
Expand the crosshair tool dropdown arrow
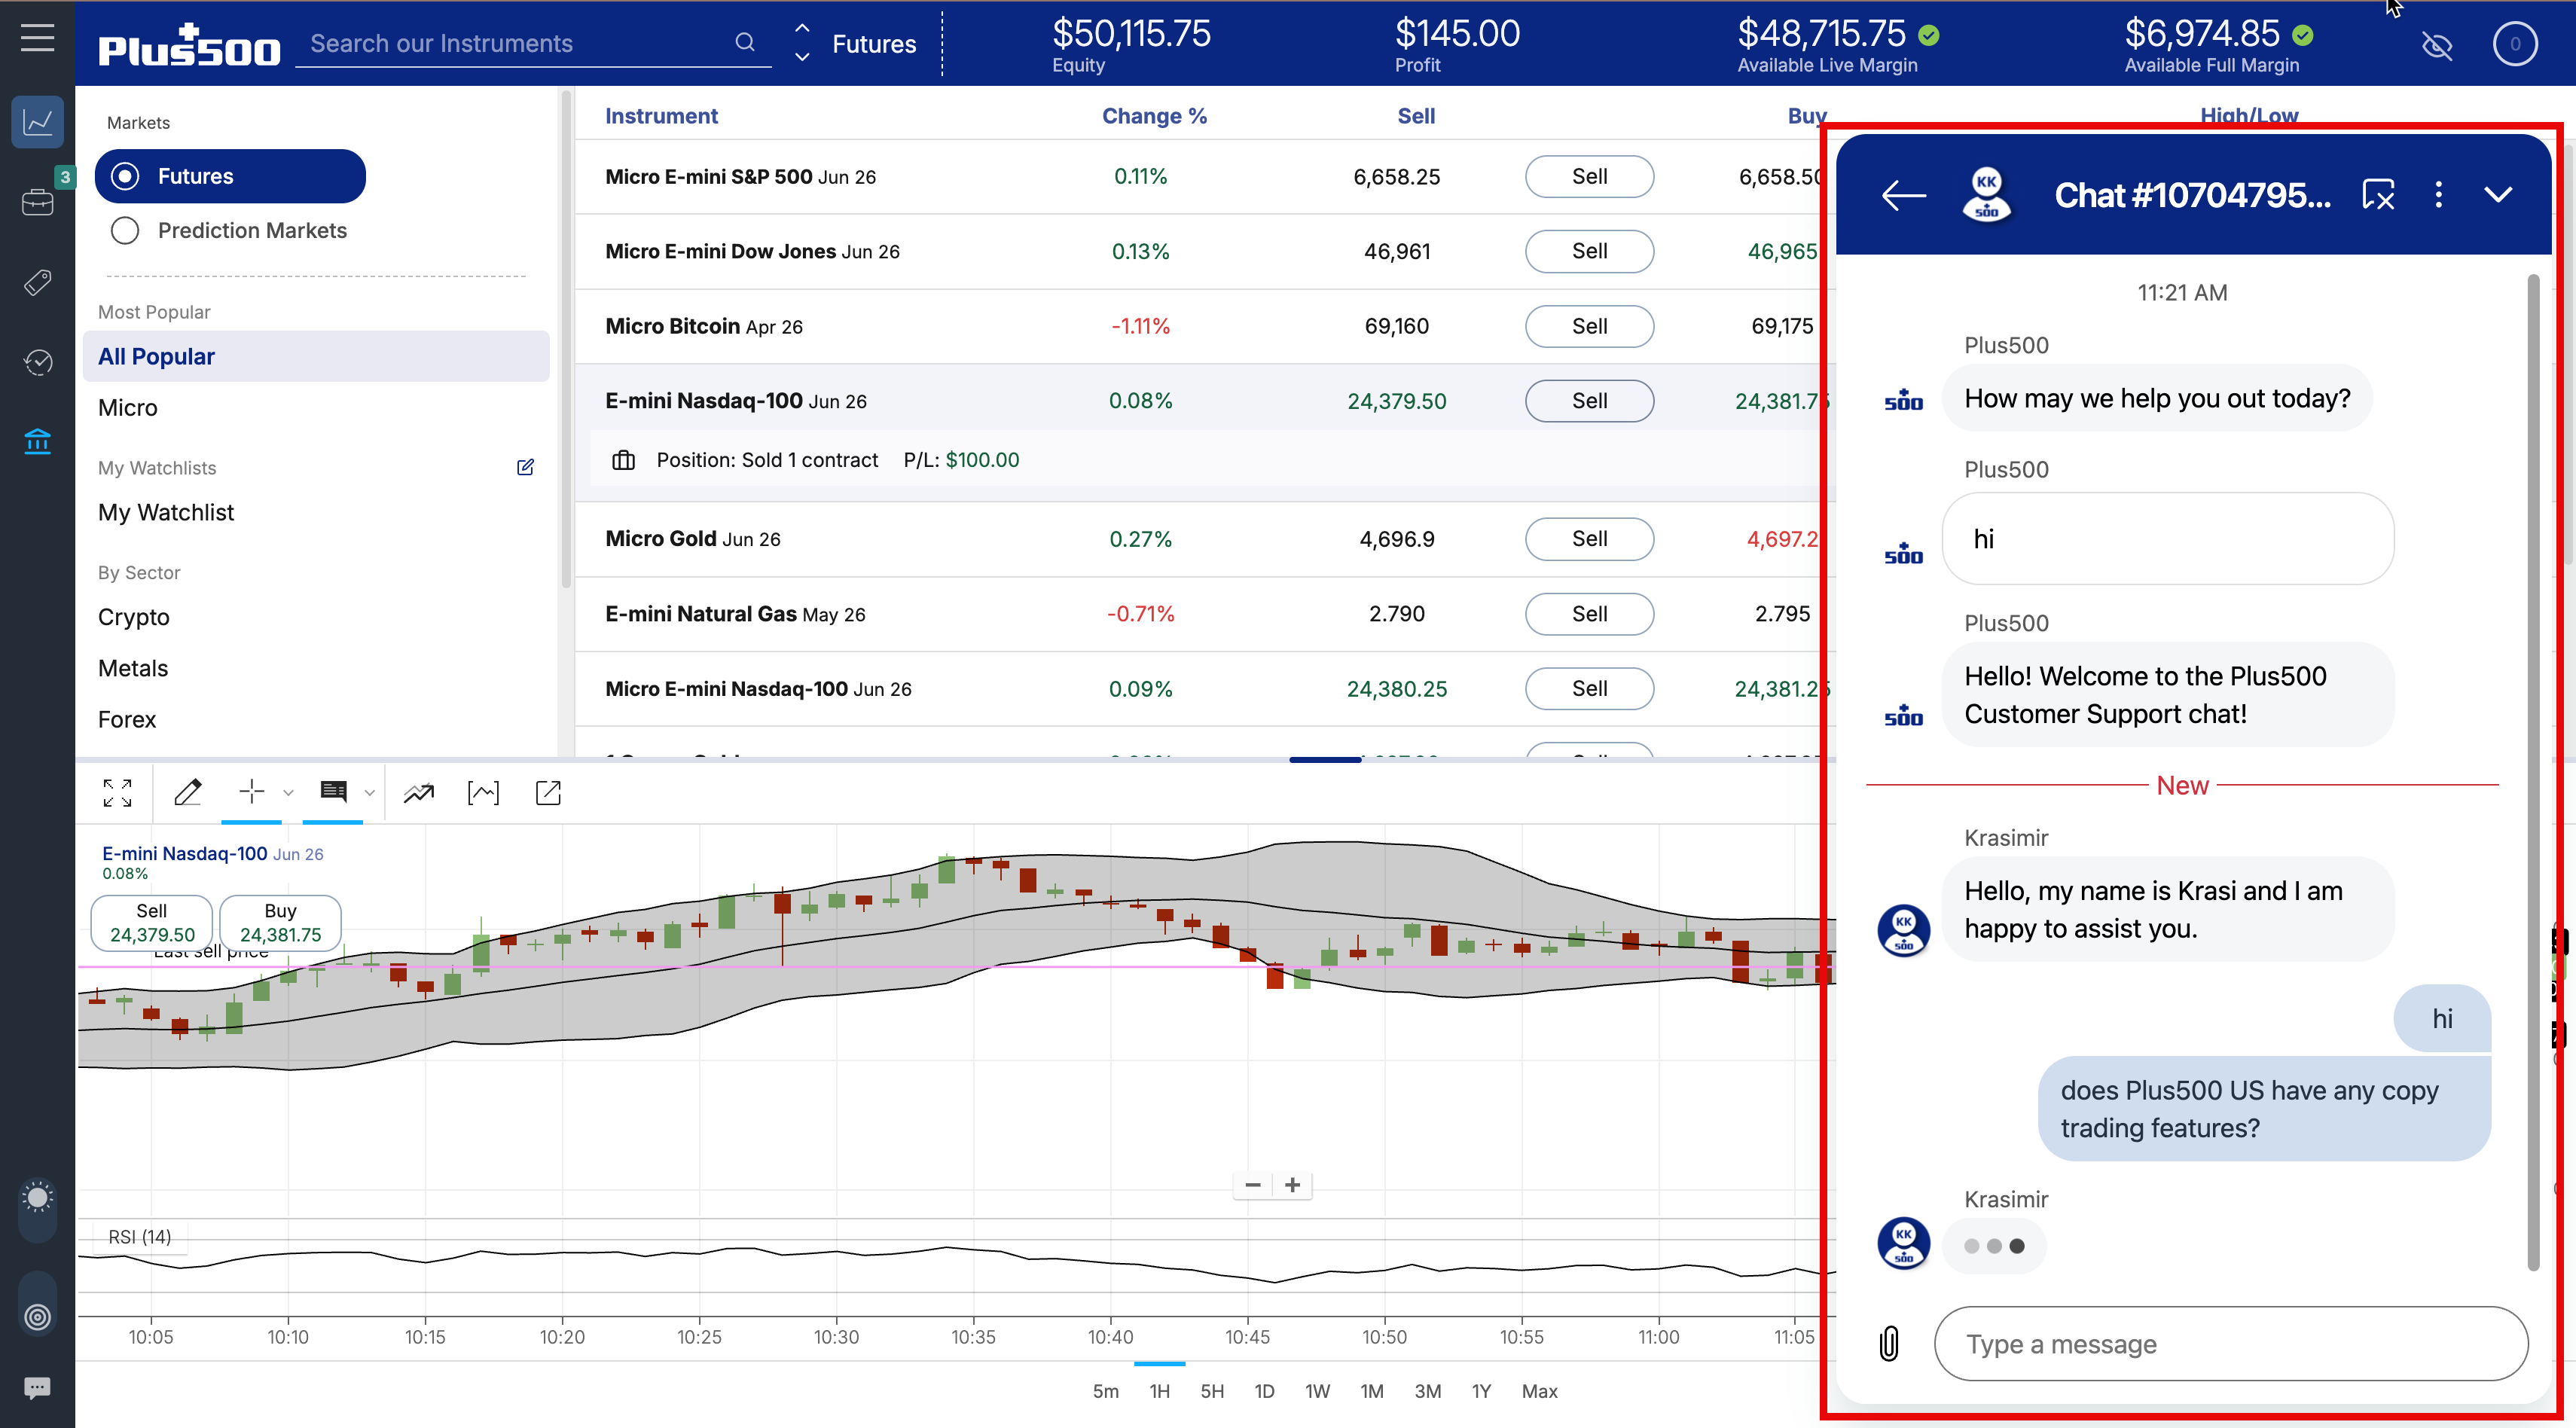tap(288, 793)
